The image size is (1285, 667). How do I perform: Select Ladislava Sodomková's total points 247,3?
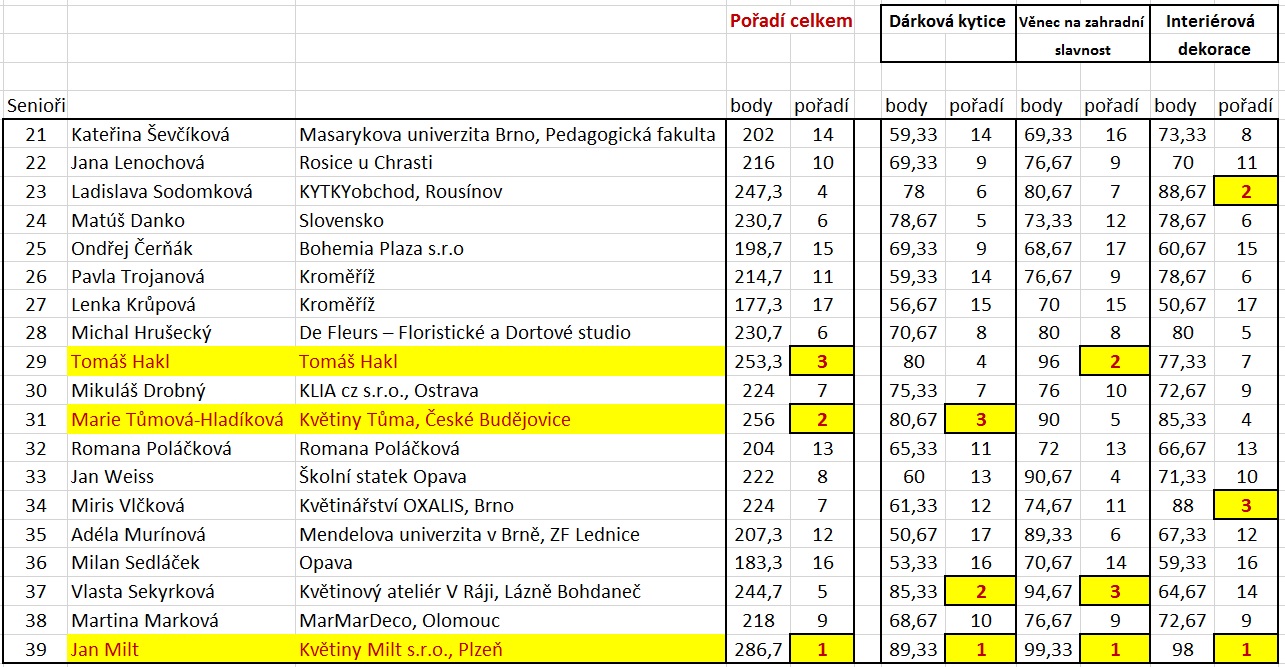[x=758, y=191]
